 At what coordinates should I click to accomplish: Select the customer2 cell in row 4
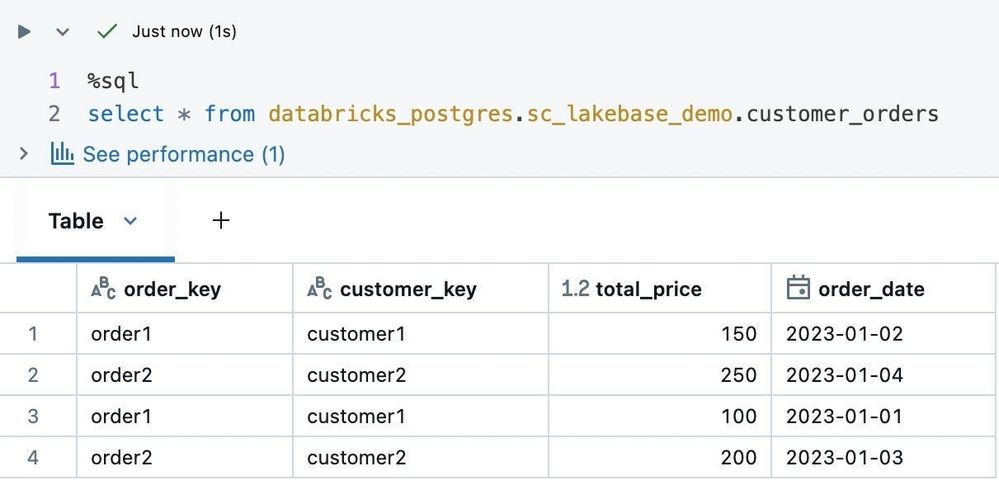[x=356, y=457]
